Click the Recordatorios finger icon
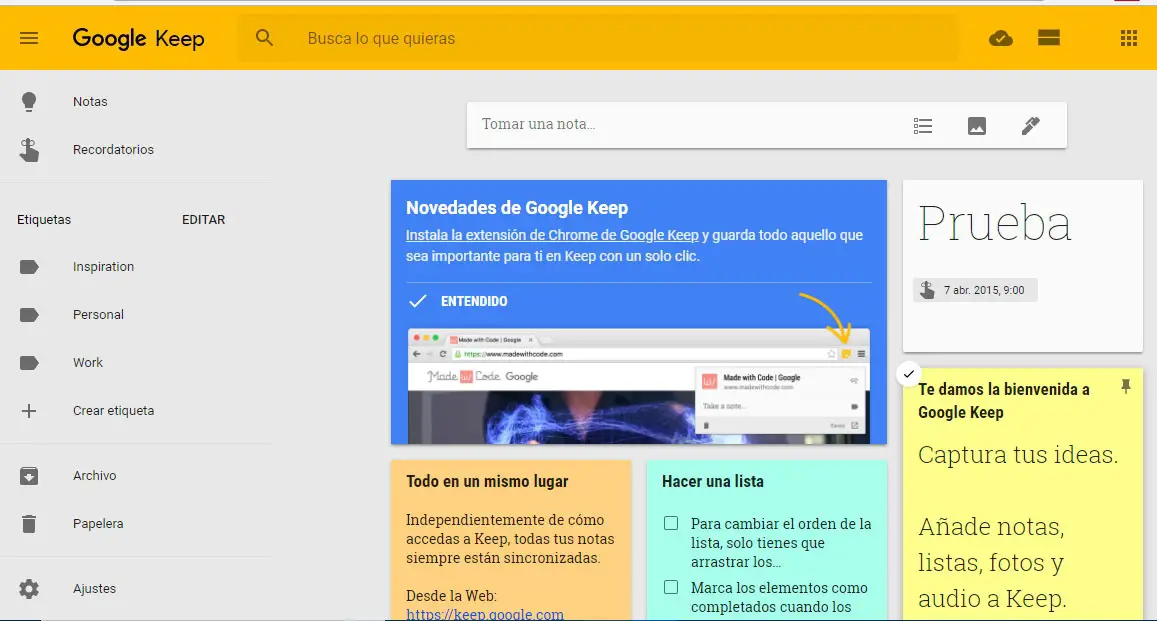This screenshot has height=621, width=1157. 29,150
